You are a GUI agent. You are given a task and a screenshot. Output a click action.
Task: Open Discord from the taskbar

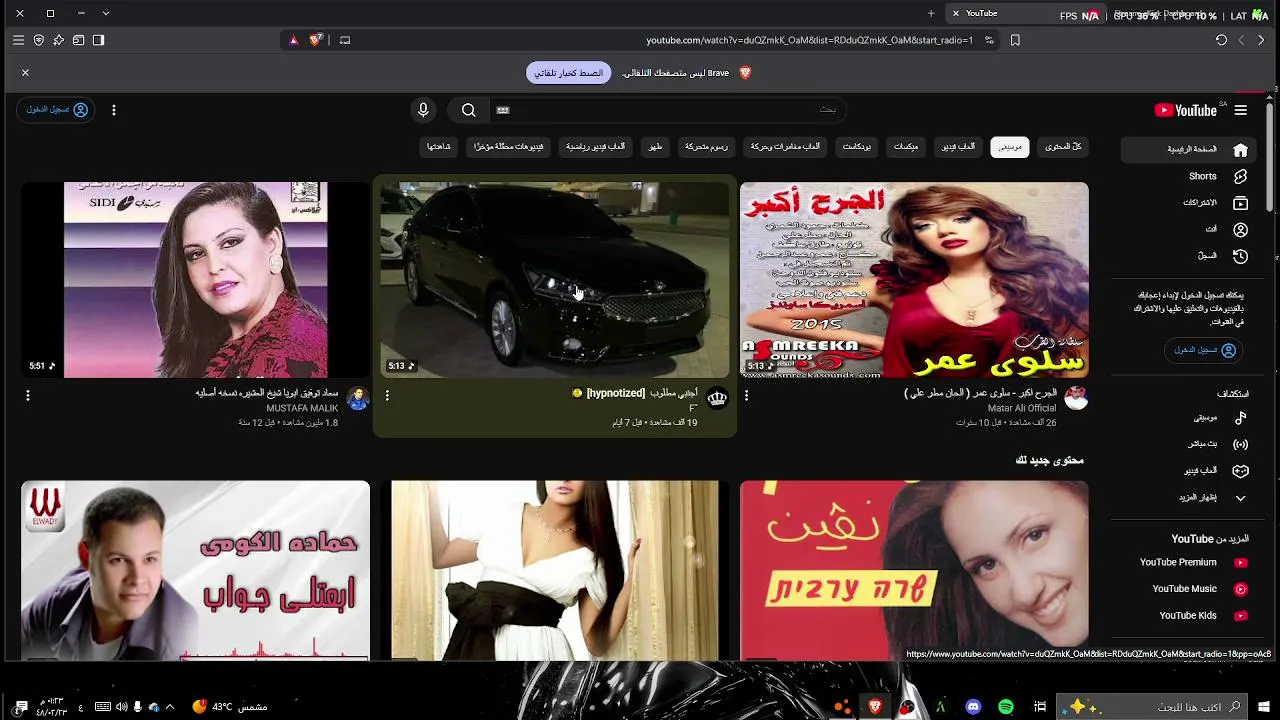click(973, 707)
